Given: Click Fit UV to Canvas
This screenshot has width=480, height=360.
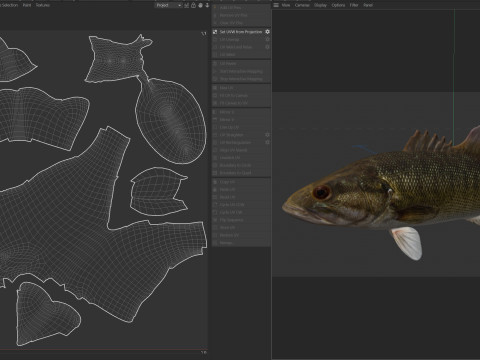Looking at the screenshot, I should click(241, 96).
